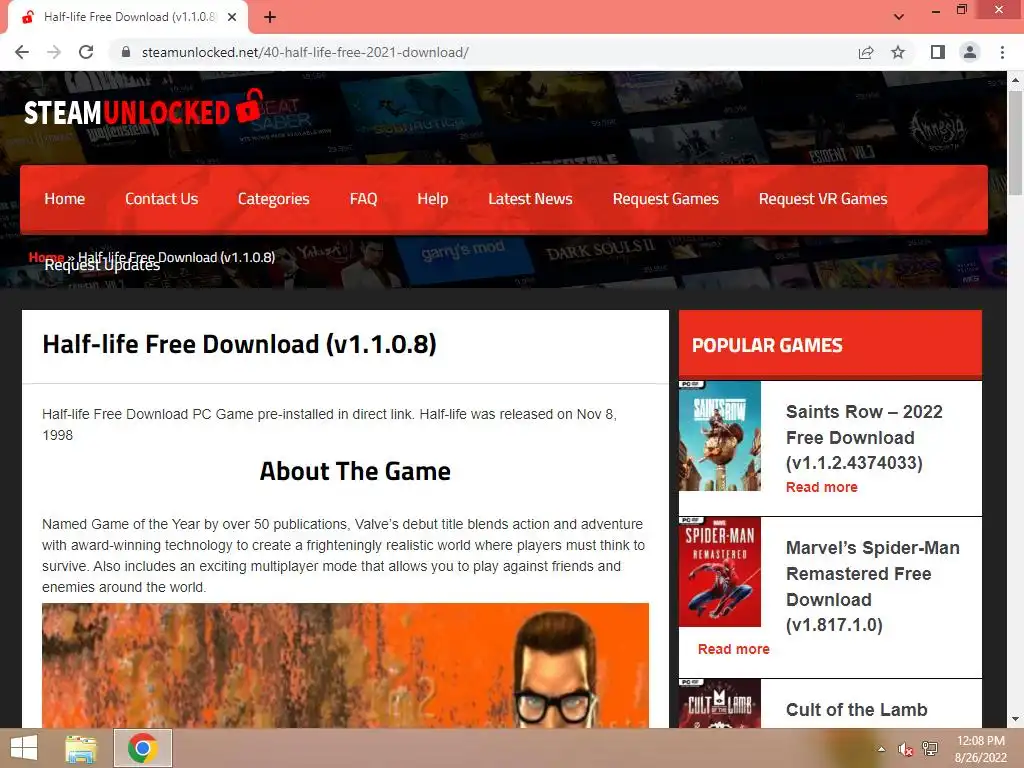Open the FAQ page
The image size is (1024, 768).
point(363,199)
